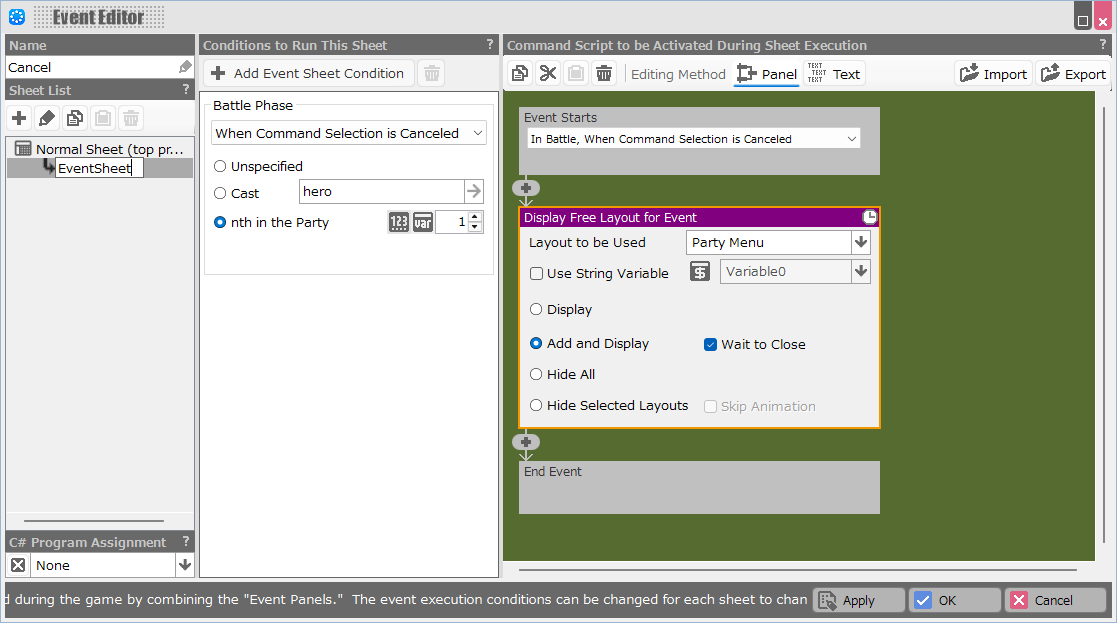The image size is (1117, 623).
Task: Uncheck the Wait to Close checkbox
Action: pyautogui.click(x=710, y=344)
